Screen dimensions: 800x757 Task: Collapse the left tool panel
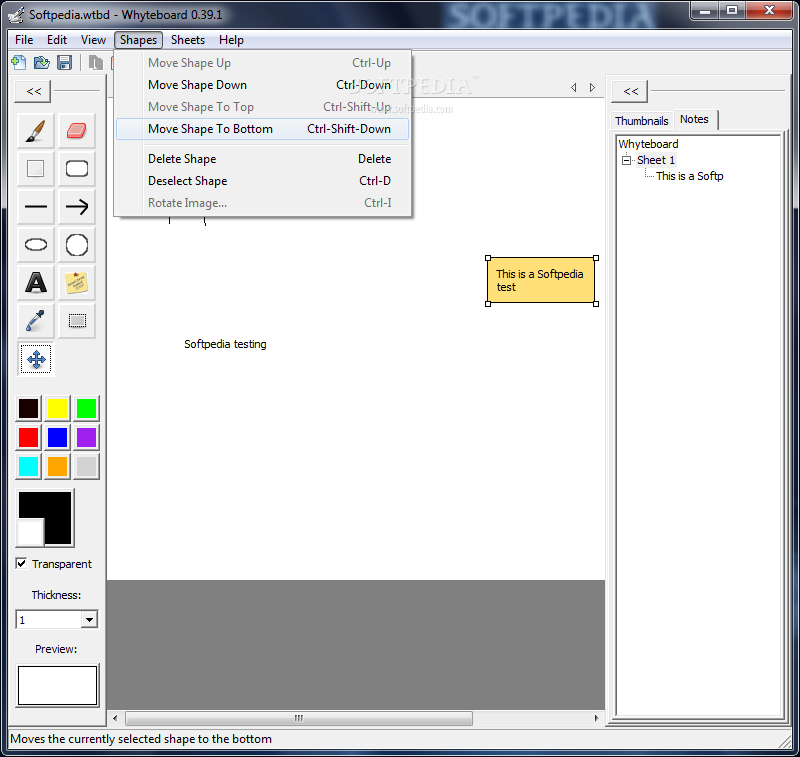coord(34,91)
